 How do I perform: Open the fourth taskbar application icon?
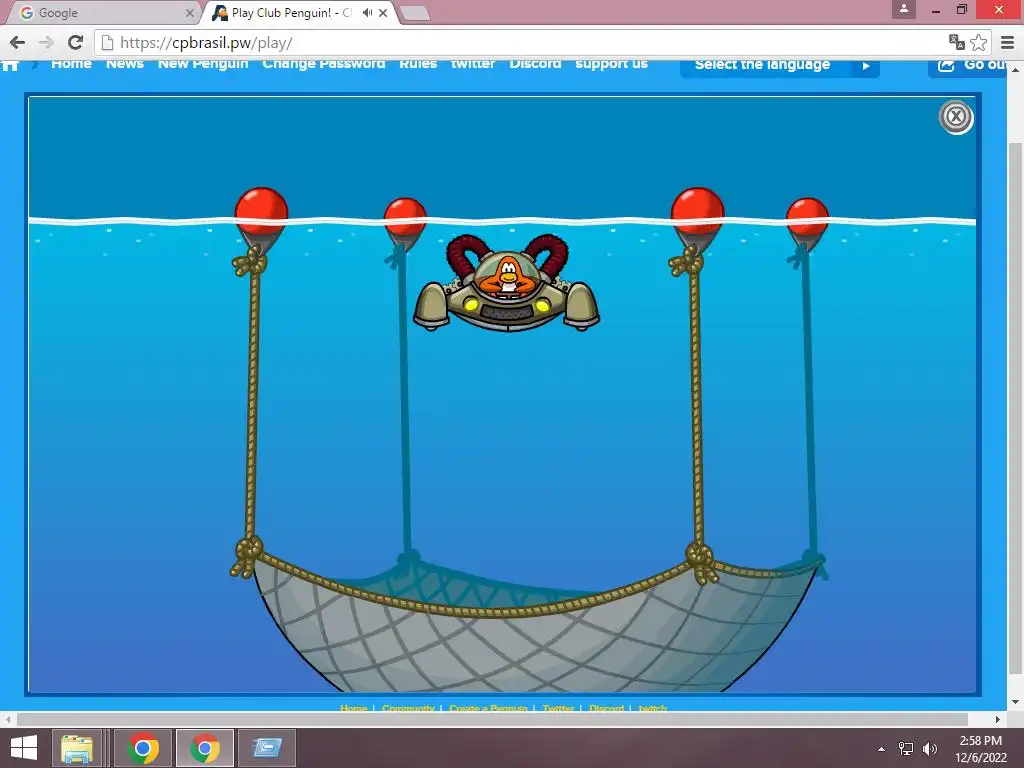coord(266,748)
